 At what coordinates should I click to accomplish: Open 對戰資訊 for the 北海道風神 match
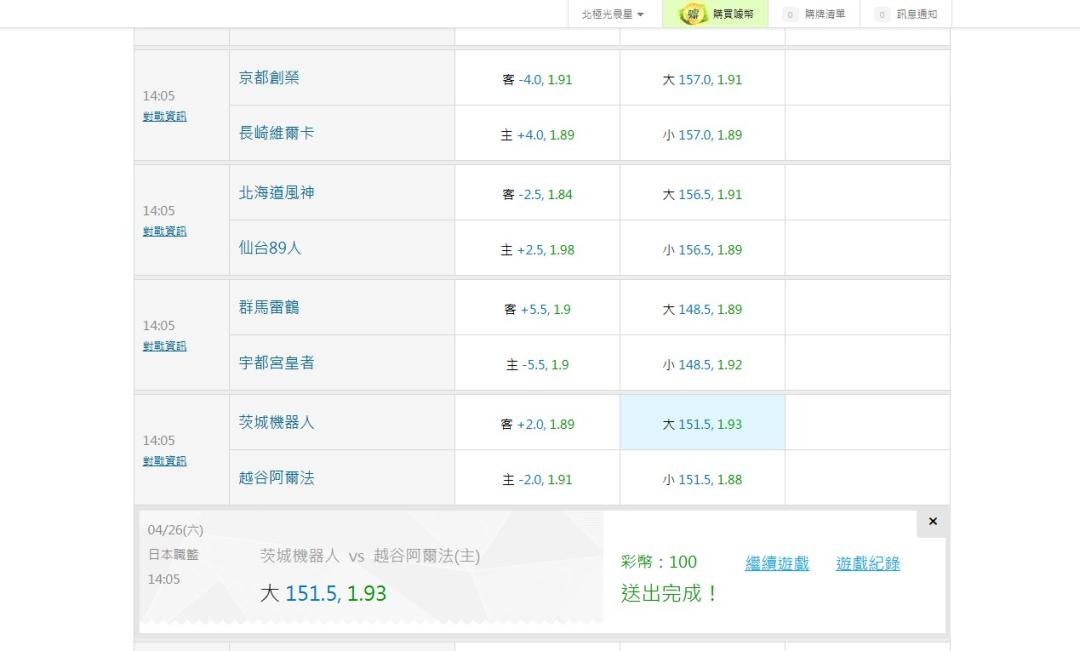pos(164,231)
